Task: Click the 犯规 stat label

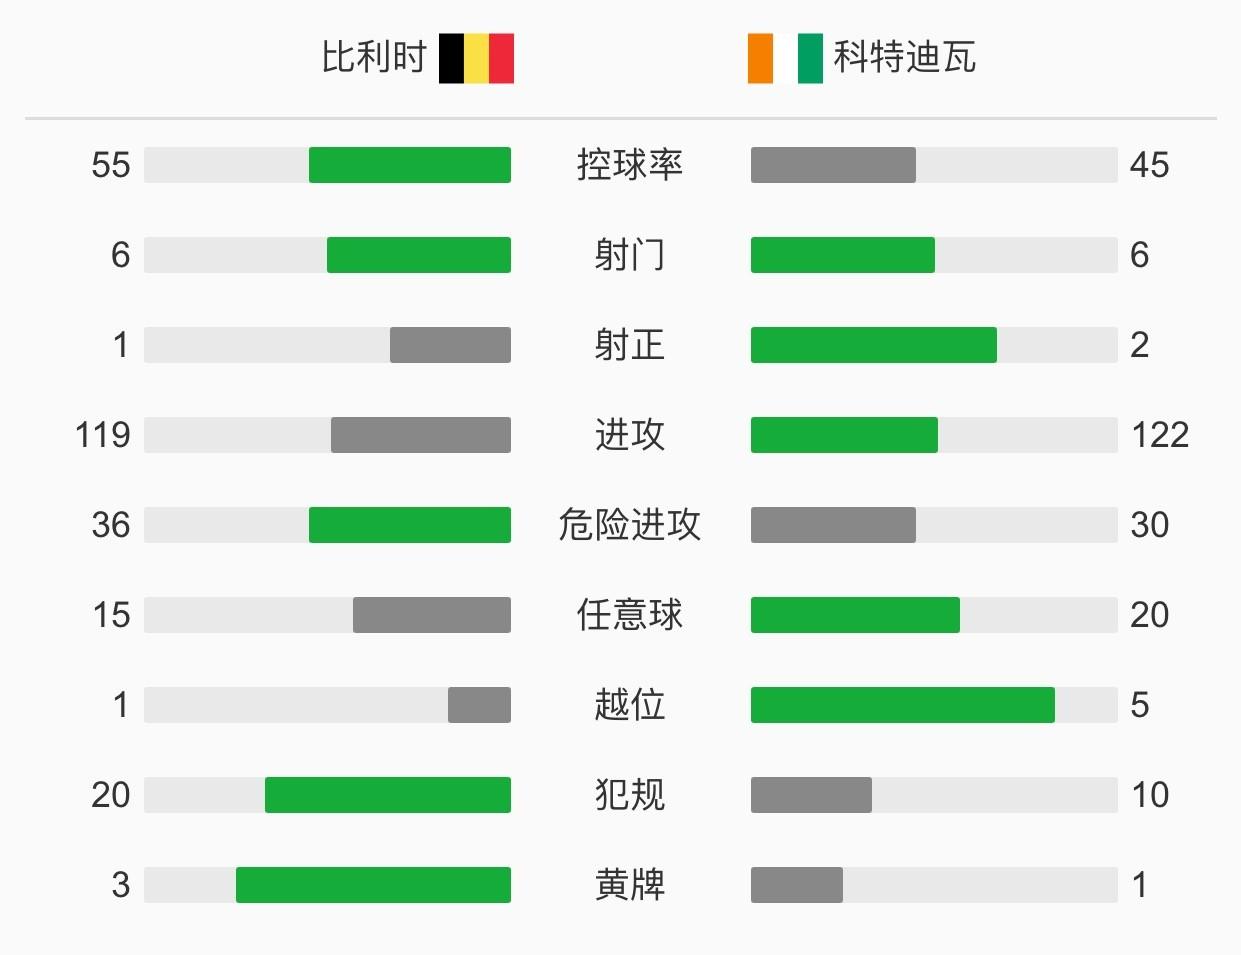Action: click(x=630, y=795)
